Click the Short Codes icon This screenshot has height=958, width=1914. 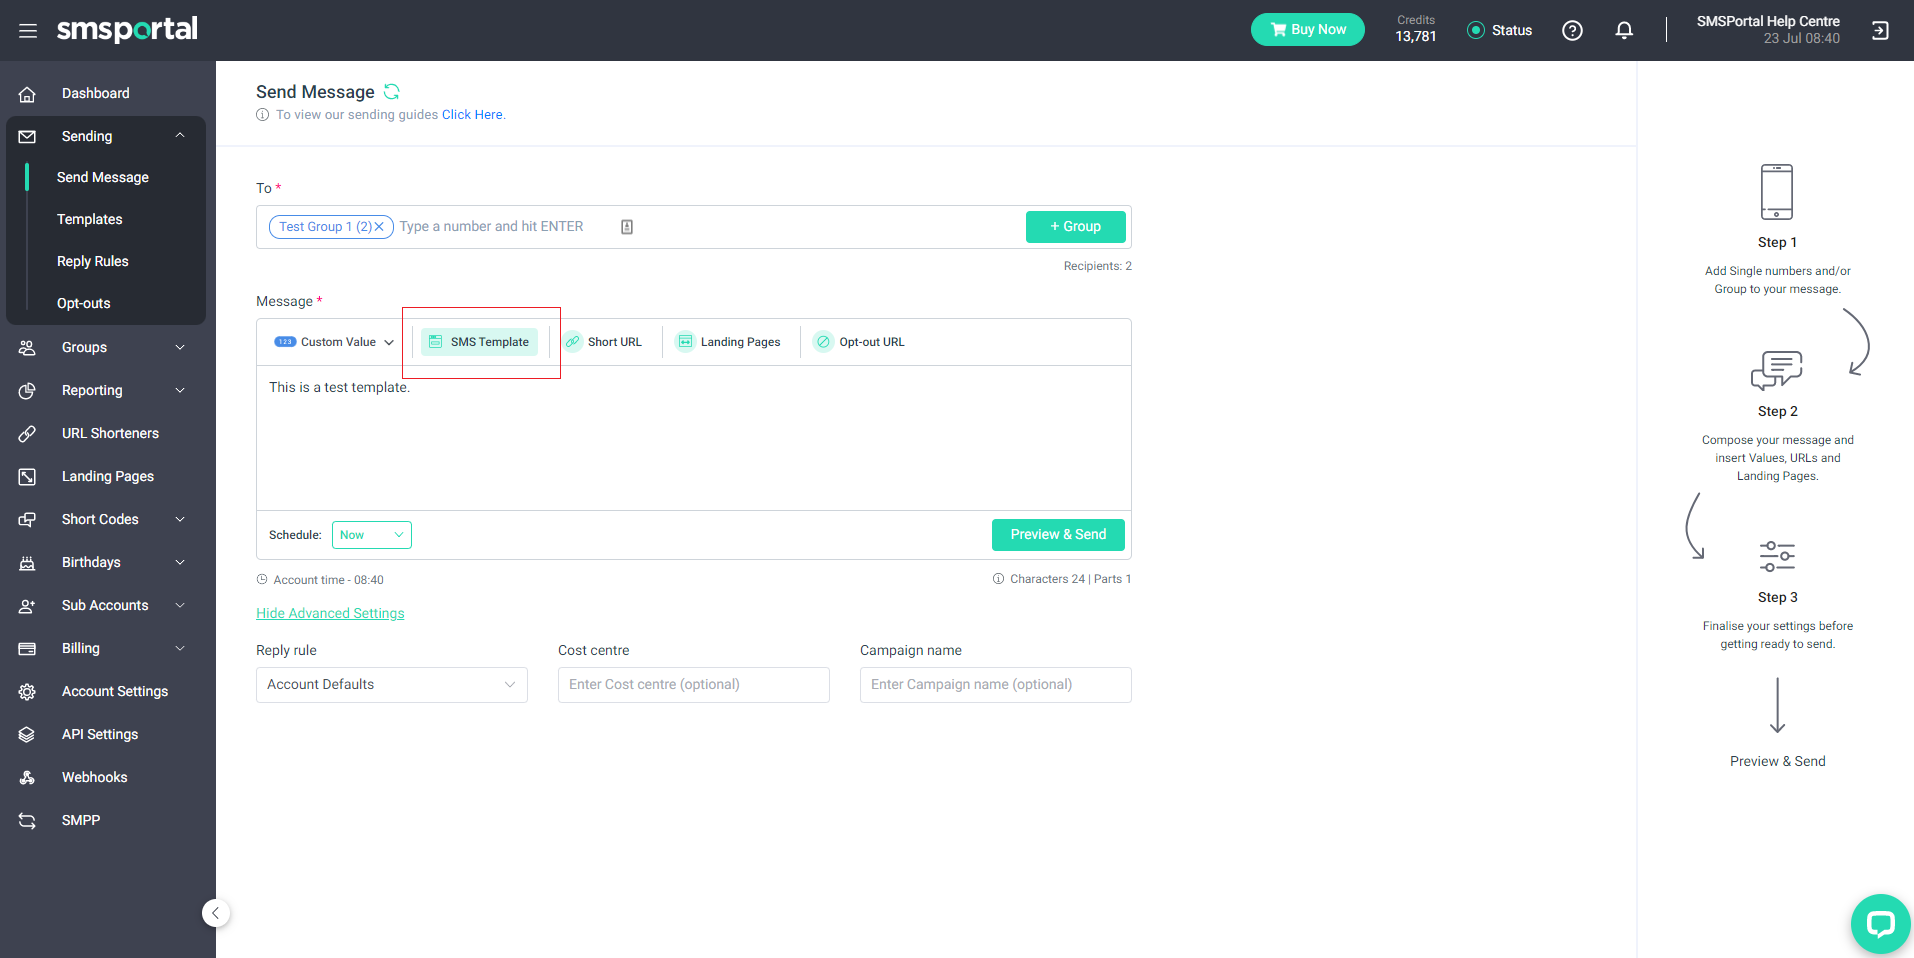click(x=27, y=520)
